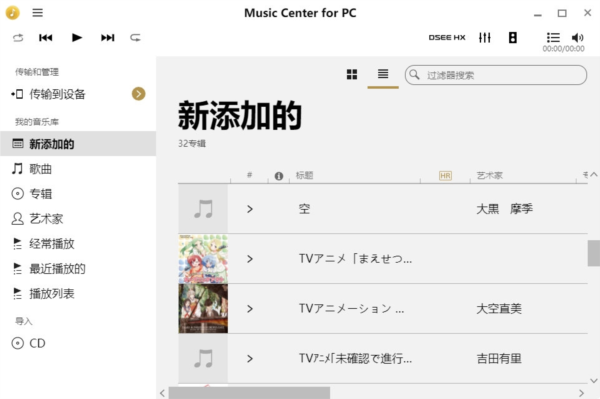Expand the TVアニメ「まえせつ album row
This screenshot has width=600, height=399.
tap(250, 259)
